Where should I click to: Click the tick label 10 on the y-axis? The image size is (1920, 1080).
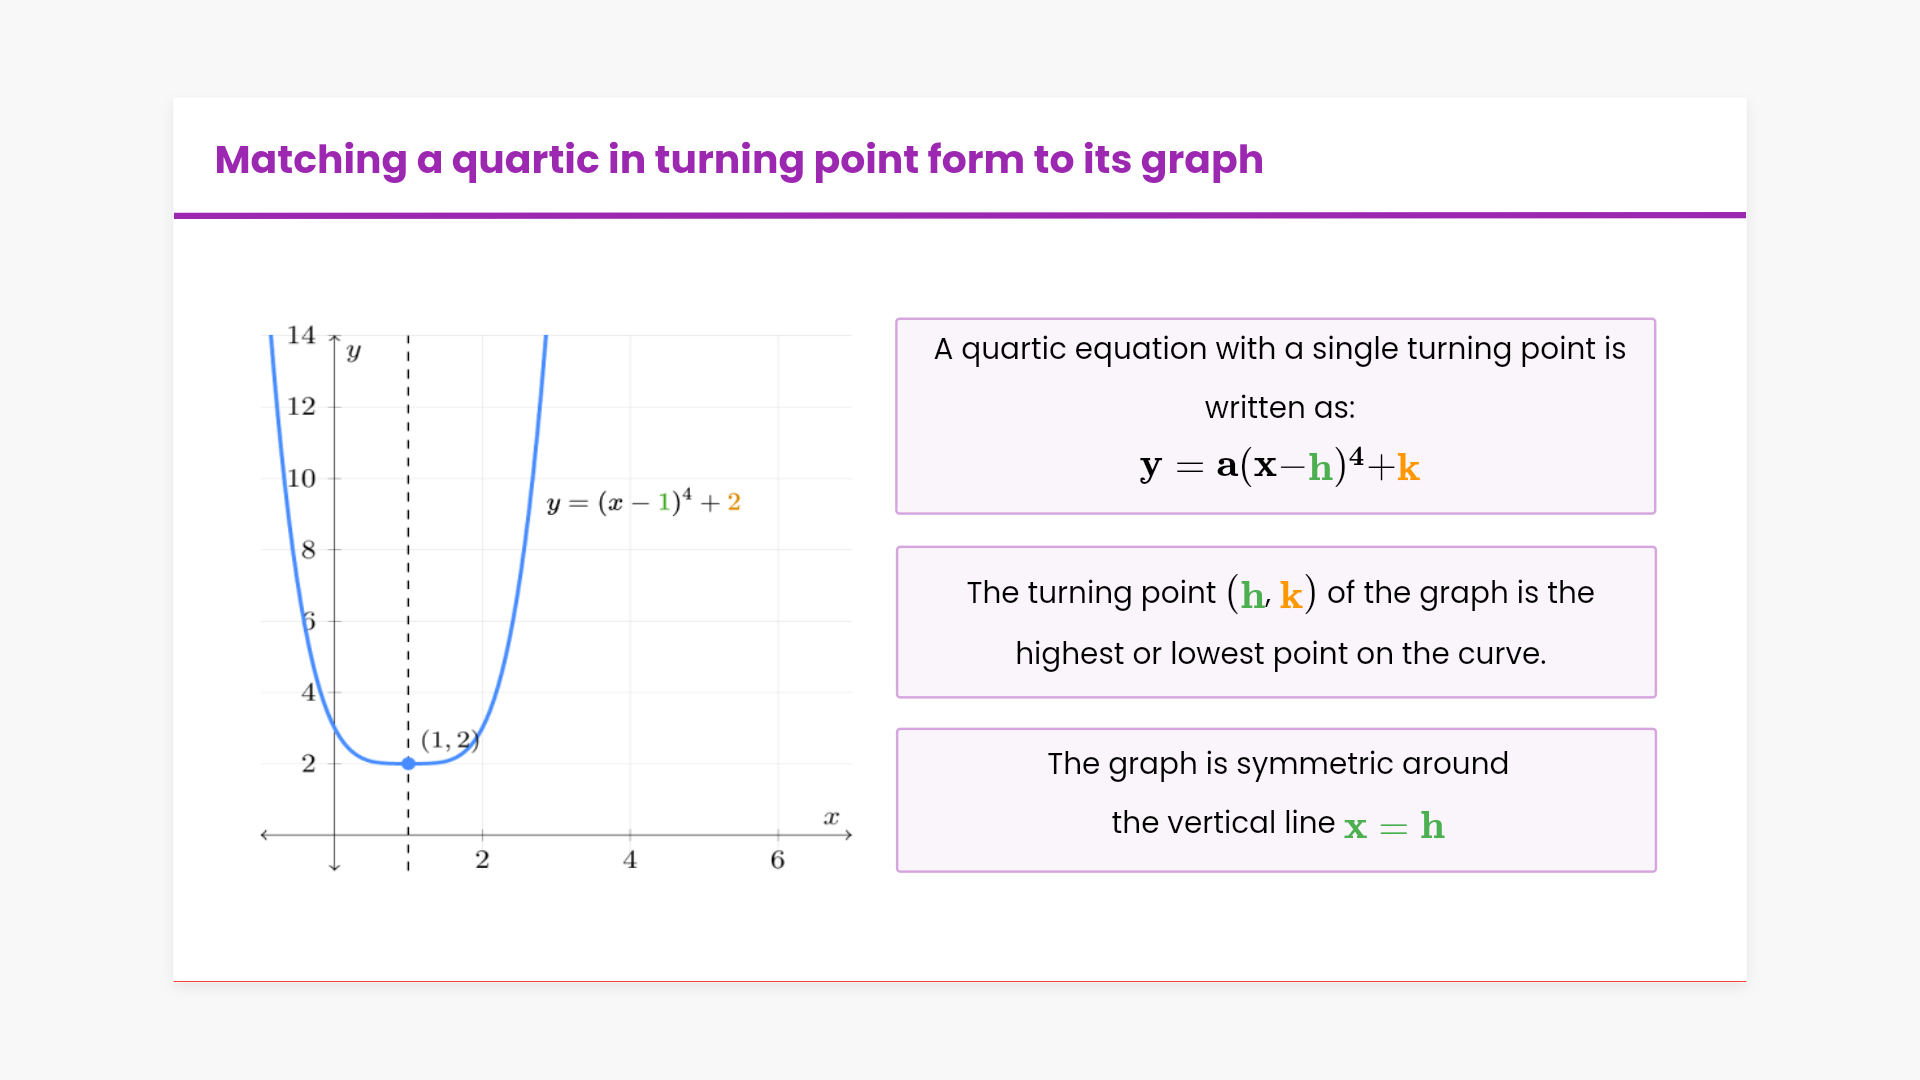301,479
